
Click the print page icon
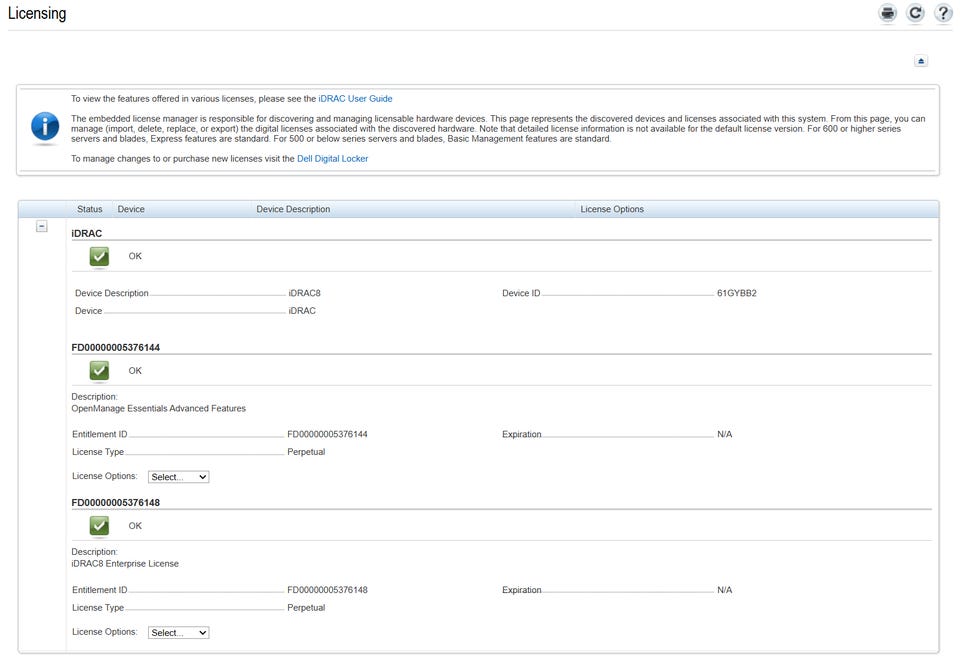click(x=887, y=13)
